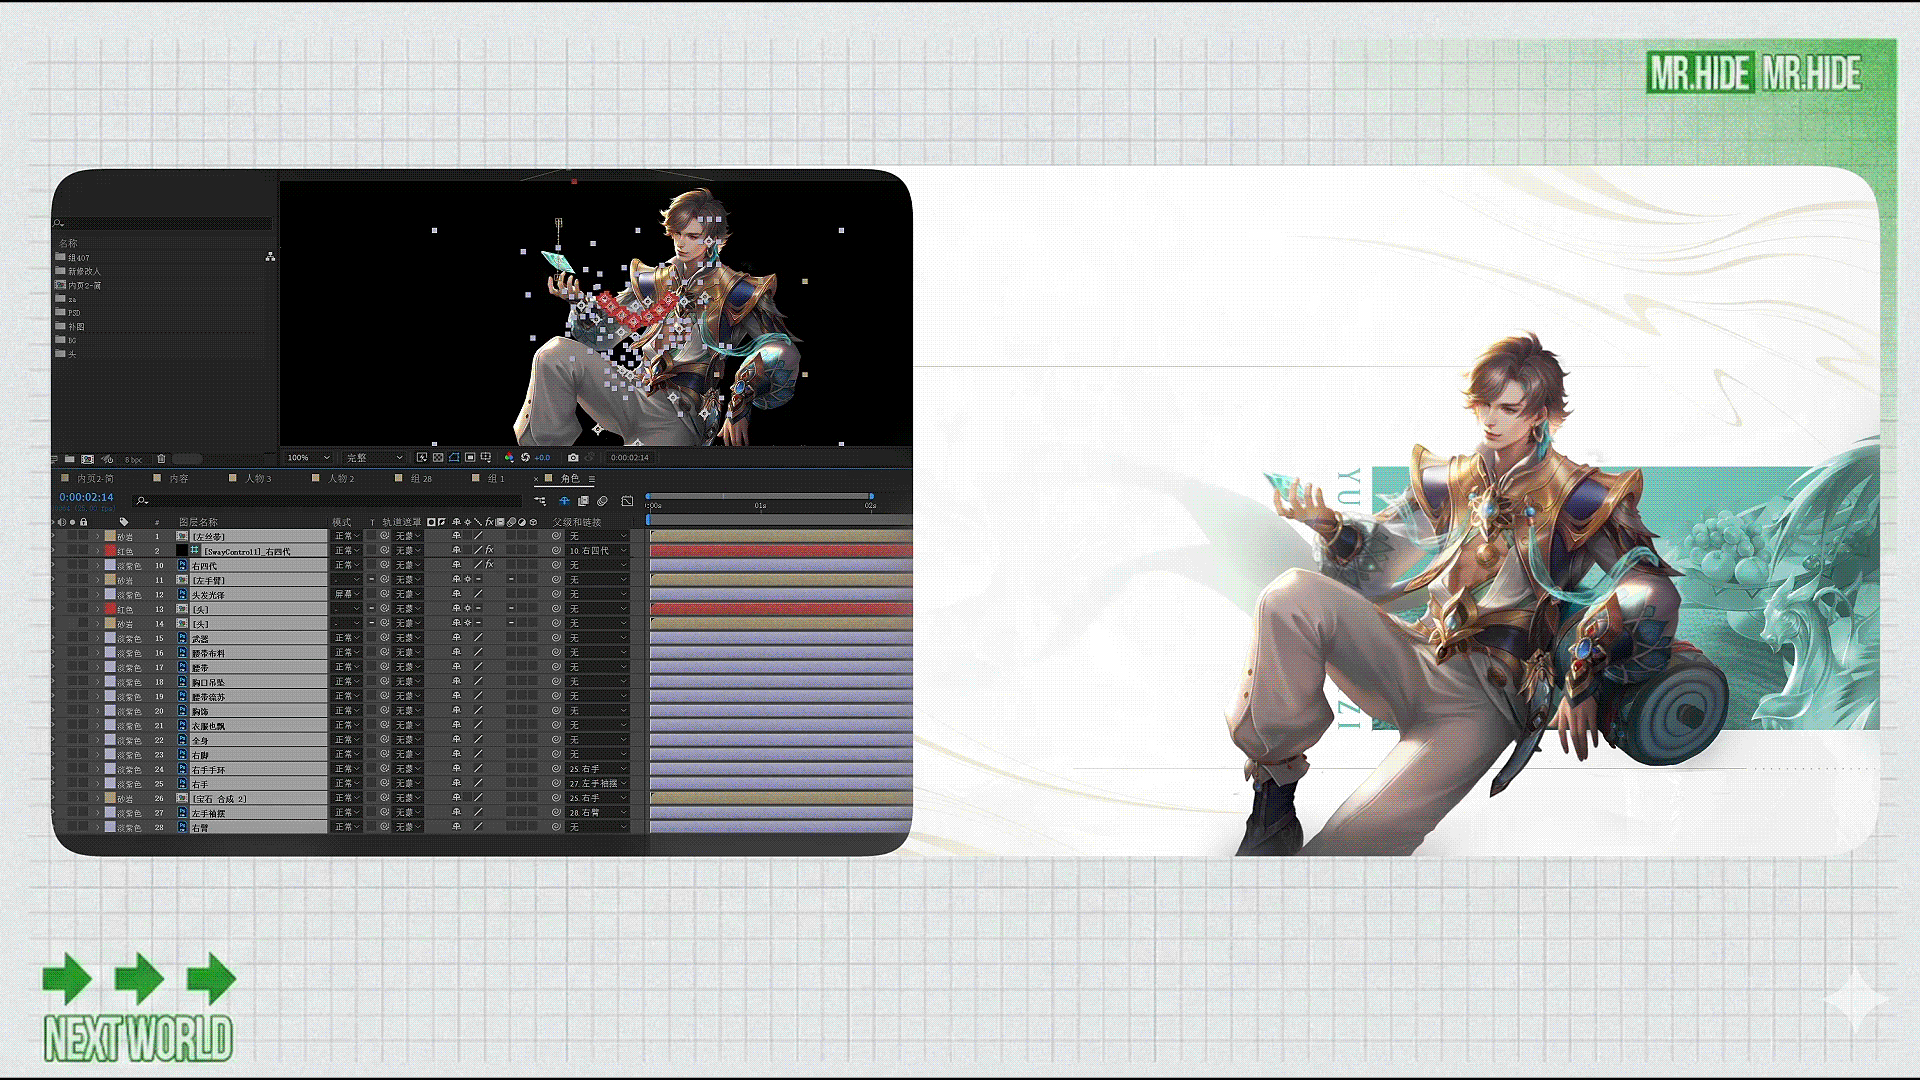Switch to the 组 28 timeline tab
The height and width of the screenshot is (1080, 1920).
click(421, 479)
